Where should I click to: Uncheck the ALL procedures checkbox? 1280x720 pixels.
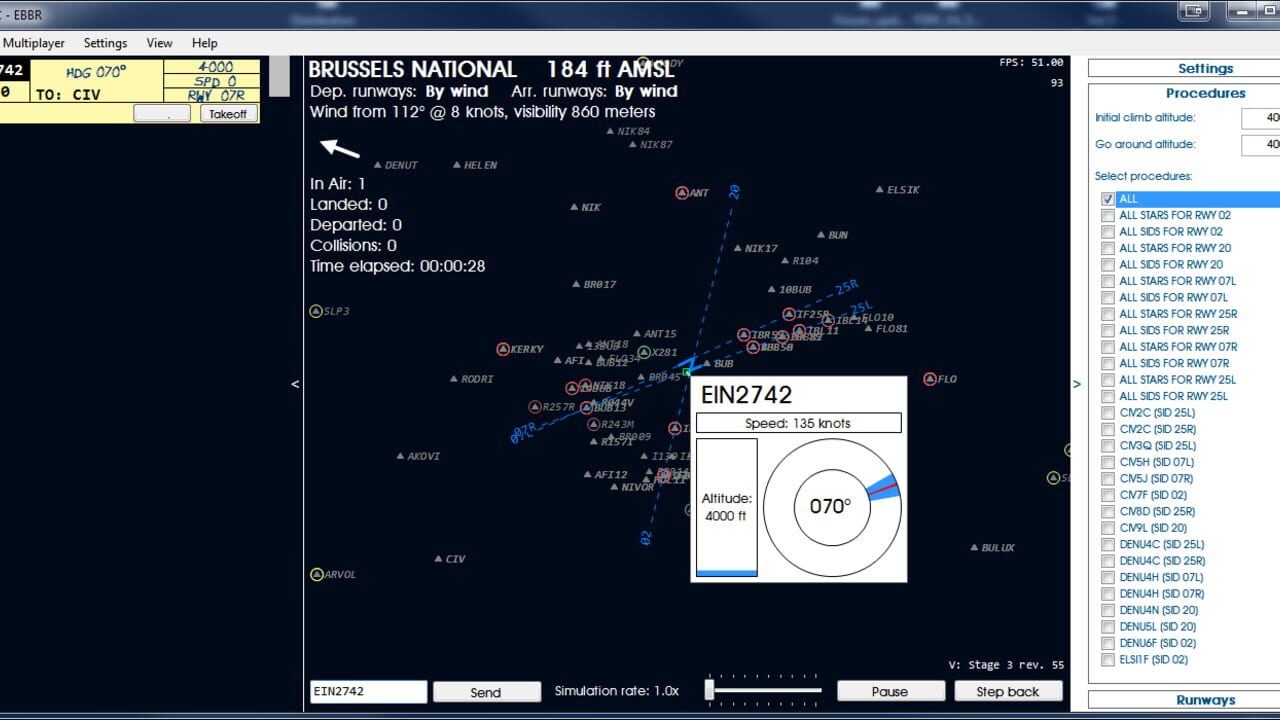pos(1108,199)
